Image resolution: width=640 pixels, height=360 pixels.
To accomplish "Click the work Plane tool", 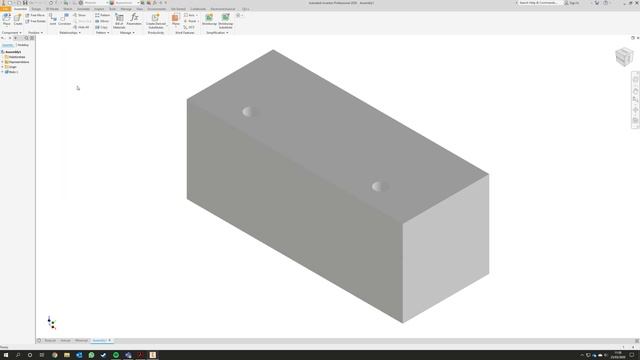I will pos(176,19).
